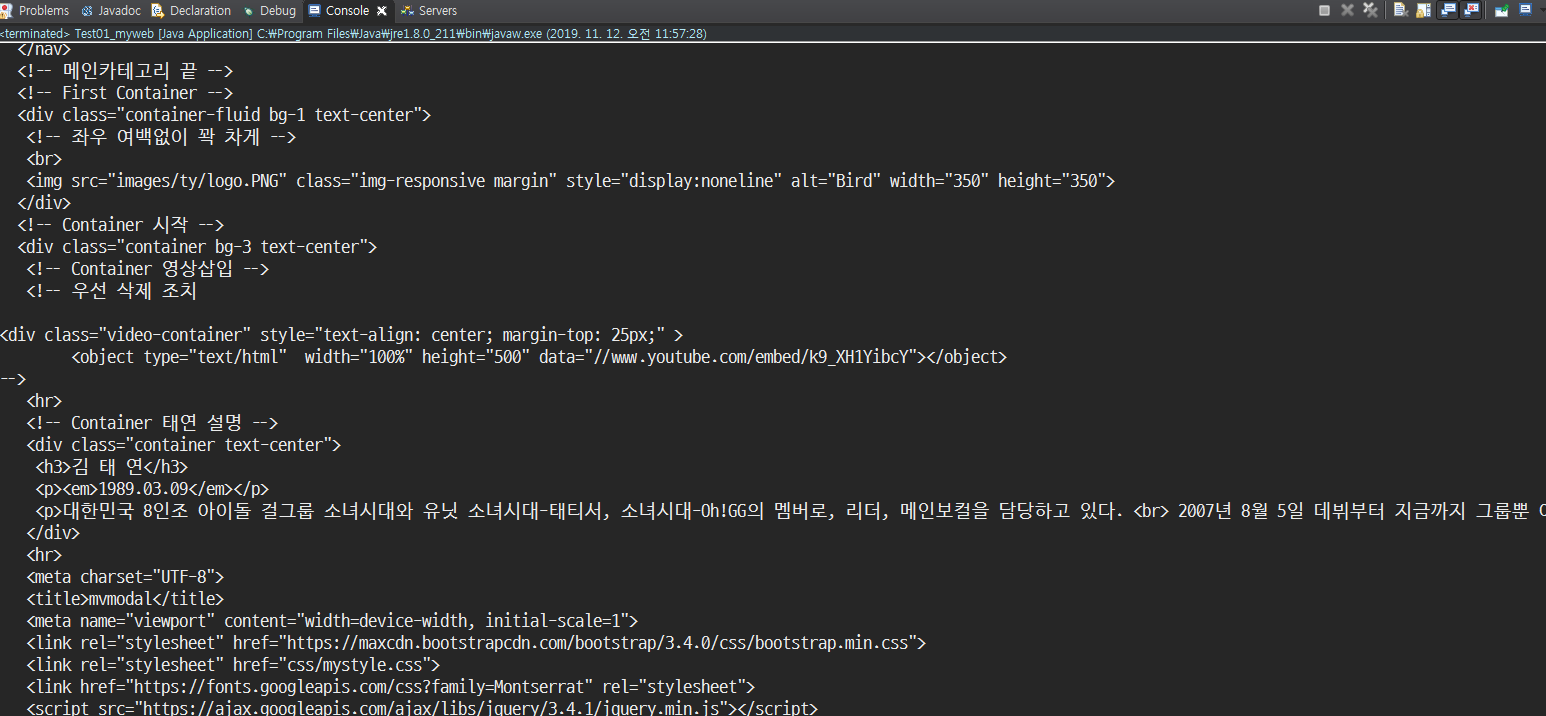Switch to the Declaration tab

pyautogui.click(x=191, y=10)
